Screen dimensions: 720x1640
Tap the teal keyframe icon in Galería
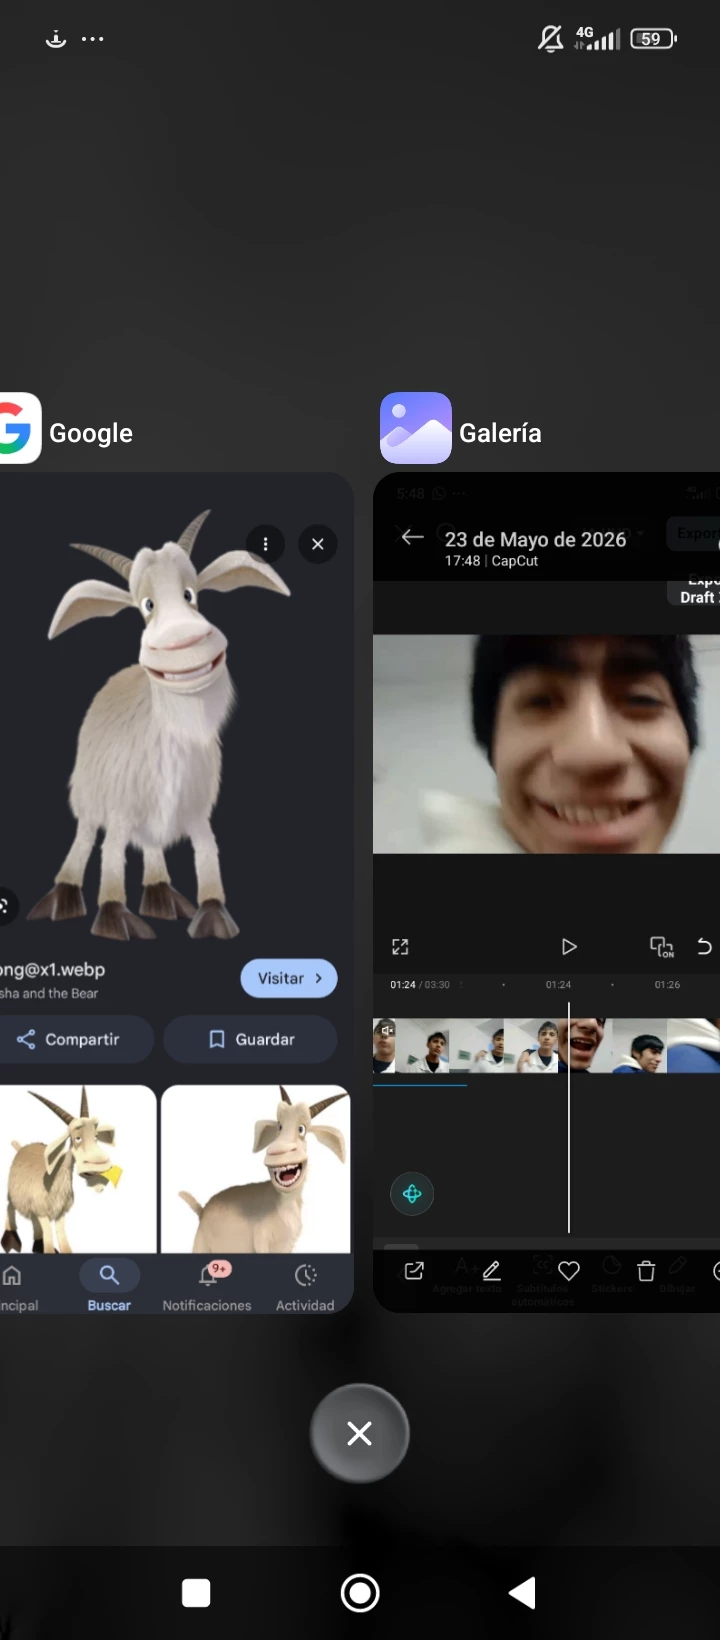coord(412,1194)
